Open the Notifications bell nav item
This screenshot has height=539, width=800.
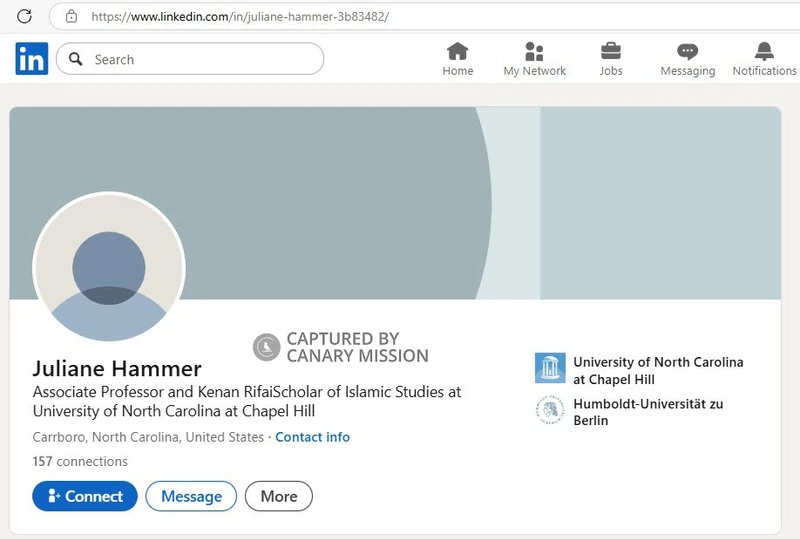[x=764, y=59]
